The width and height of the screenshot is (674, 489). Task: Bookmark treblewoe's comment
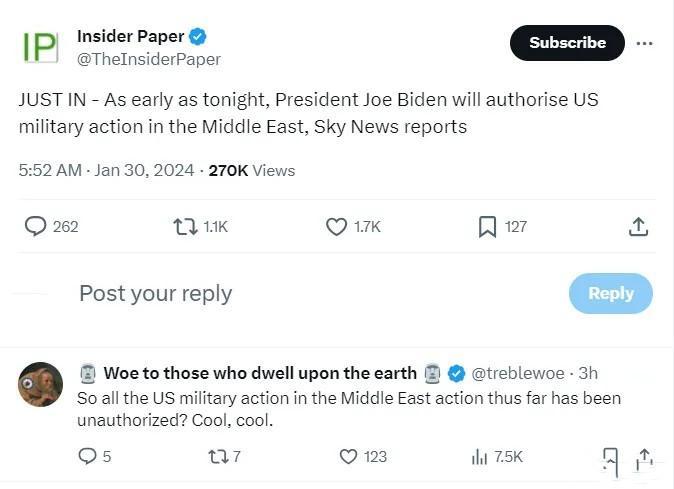(610, 461)
